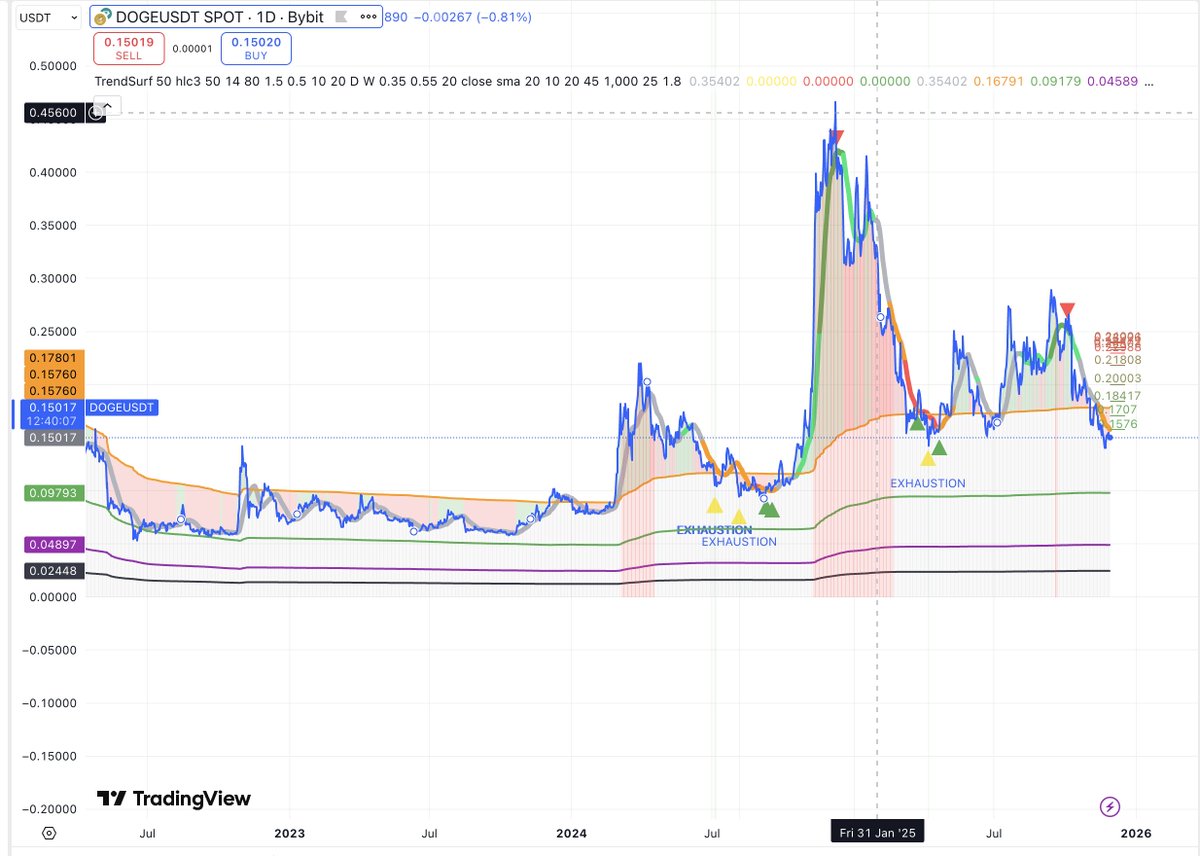Click the purple lightning boost icon

pyautogui.click(x=1111, y=807)
